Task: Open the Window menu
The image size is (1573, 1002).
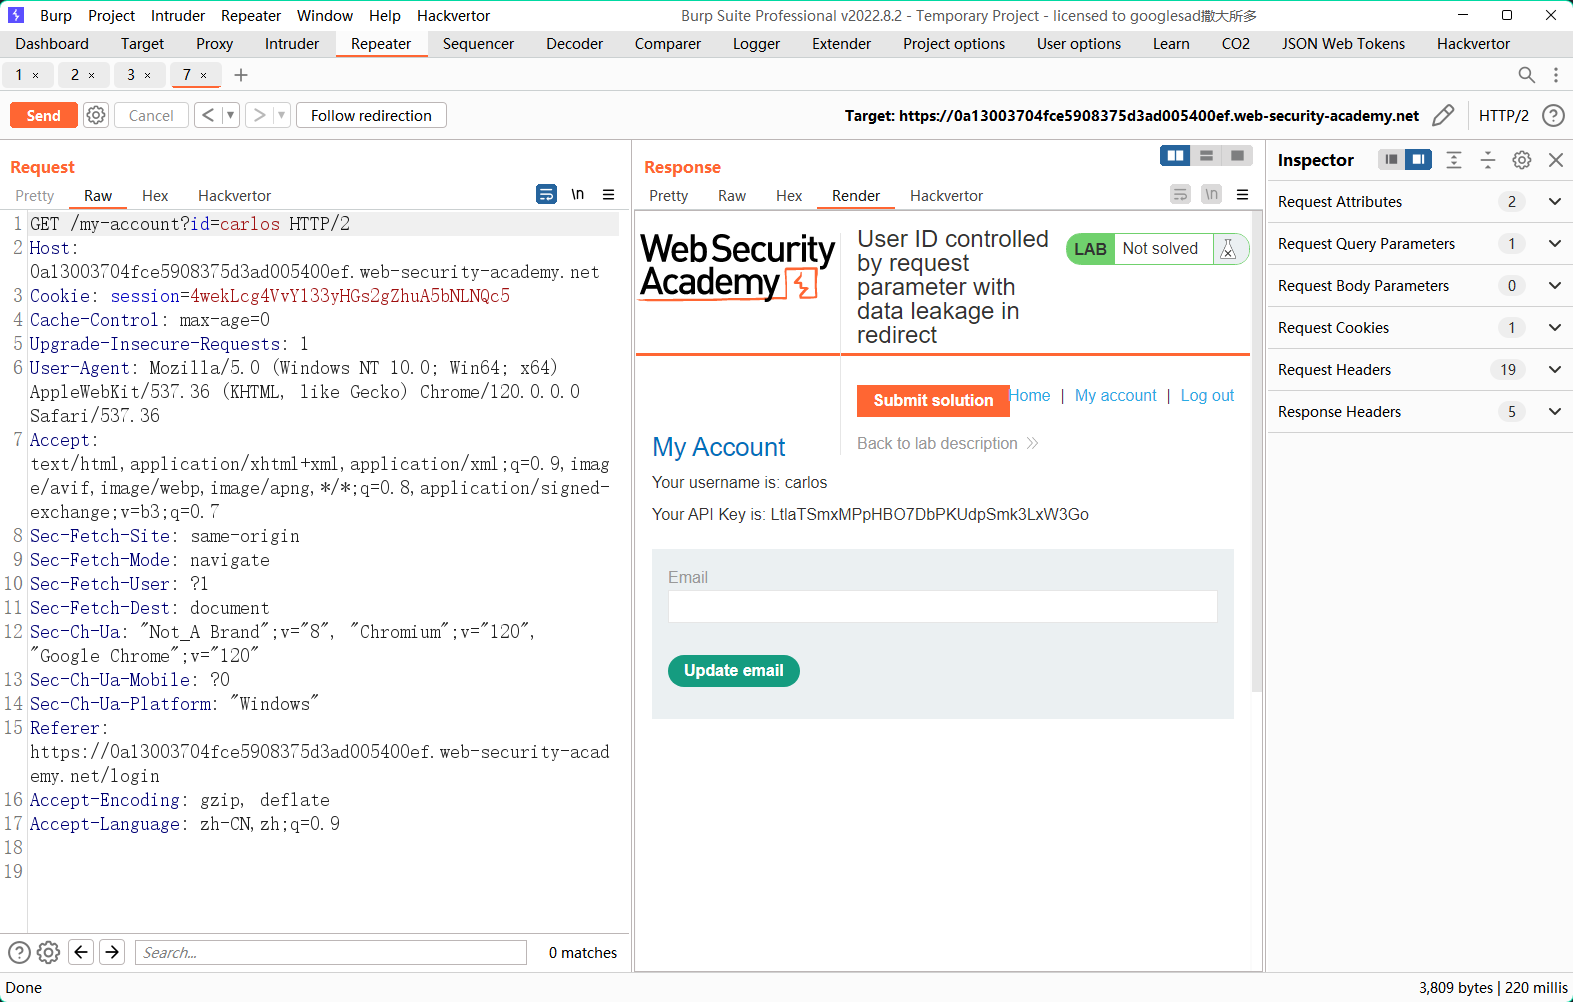Action: [325, 16]
